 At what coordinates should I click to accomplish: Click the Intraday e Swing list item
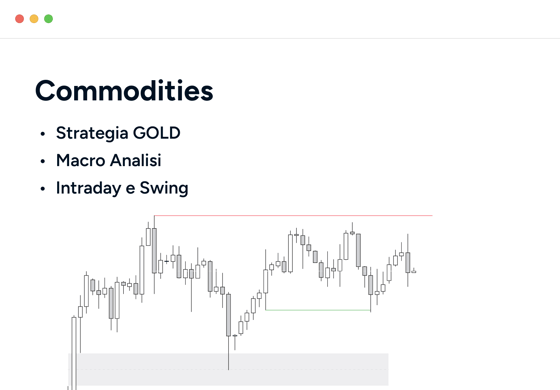point(122,188)
